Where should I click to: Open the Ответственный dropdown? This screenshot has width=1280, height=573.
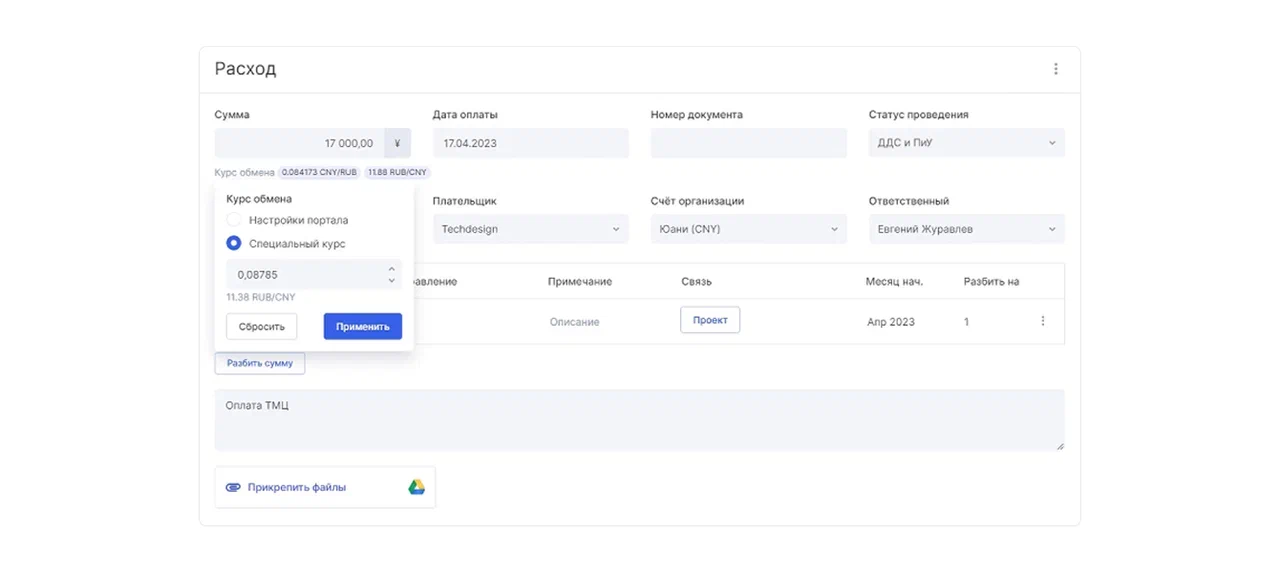pos(966,229)
